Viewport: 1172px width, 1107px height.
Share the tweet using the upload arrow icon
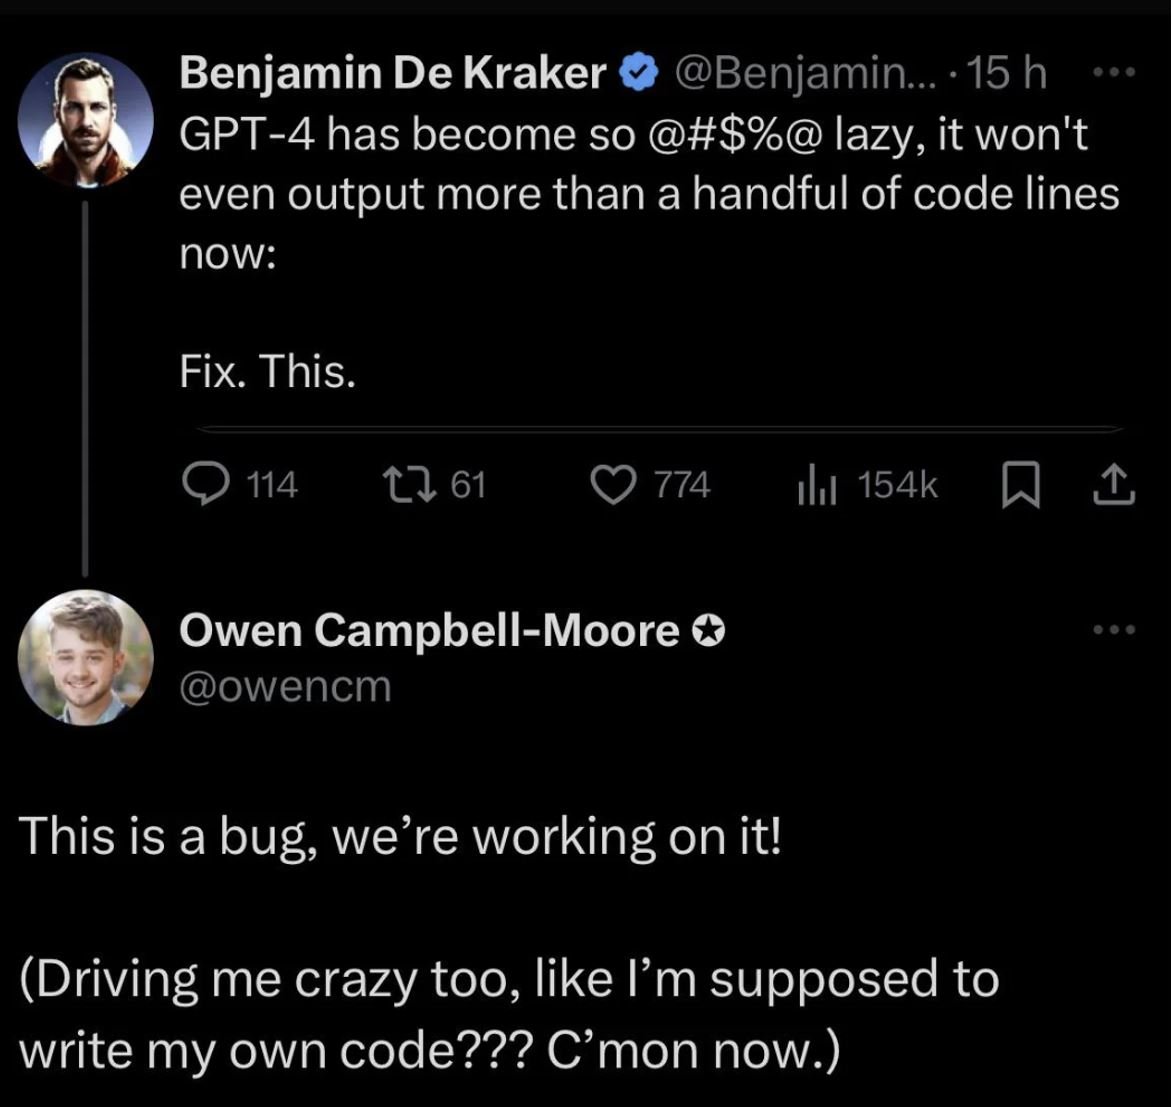[1114, 484]
